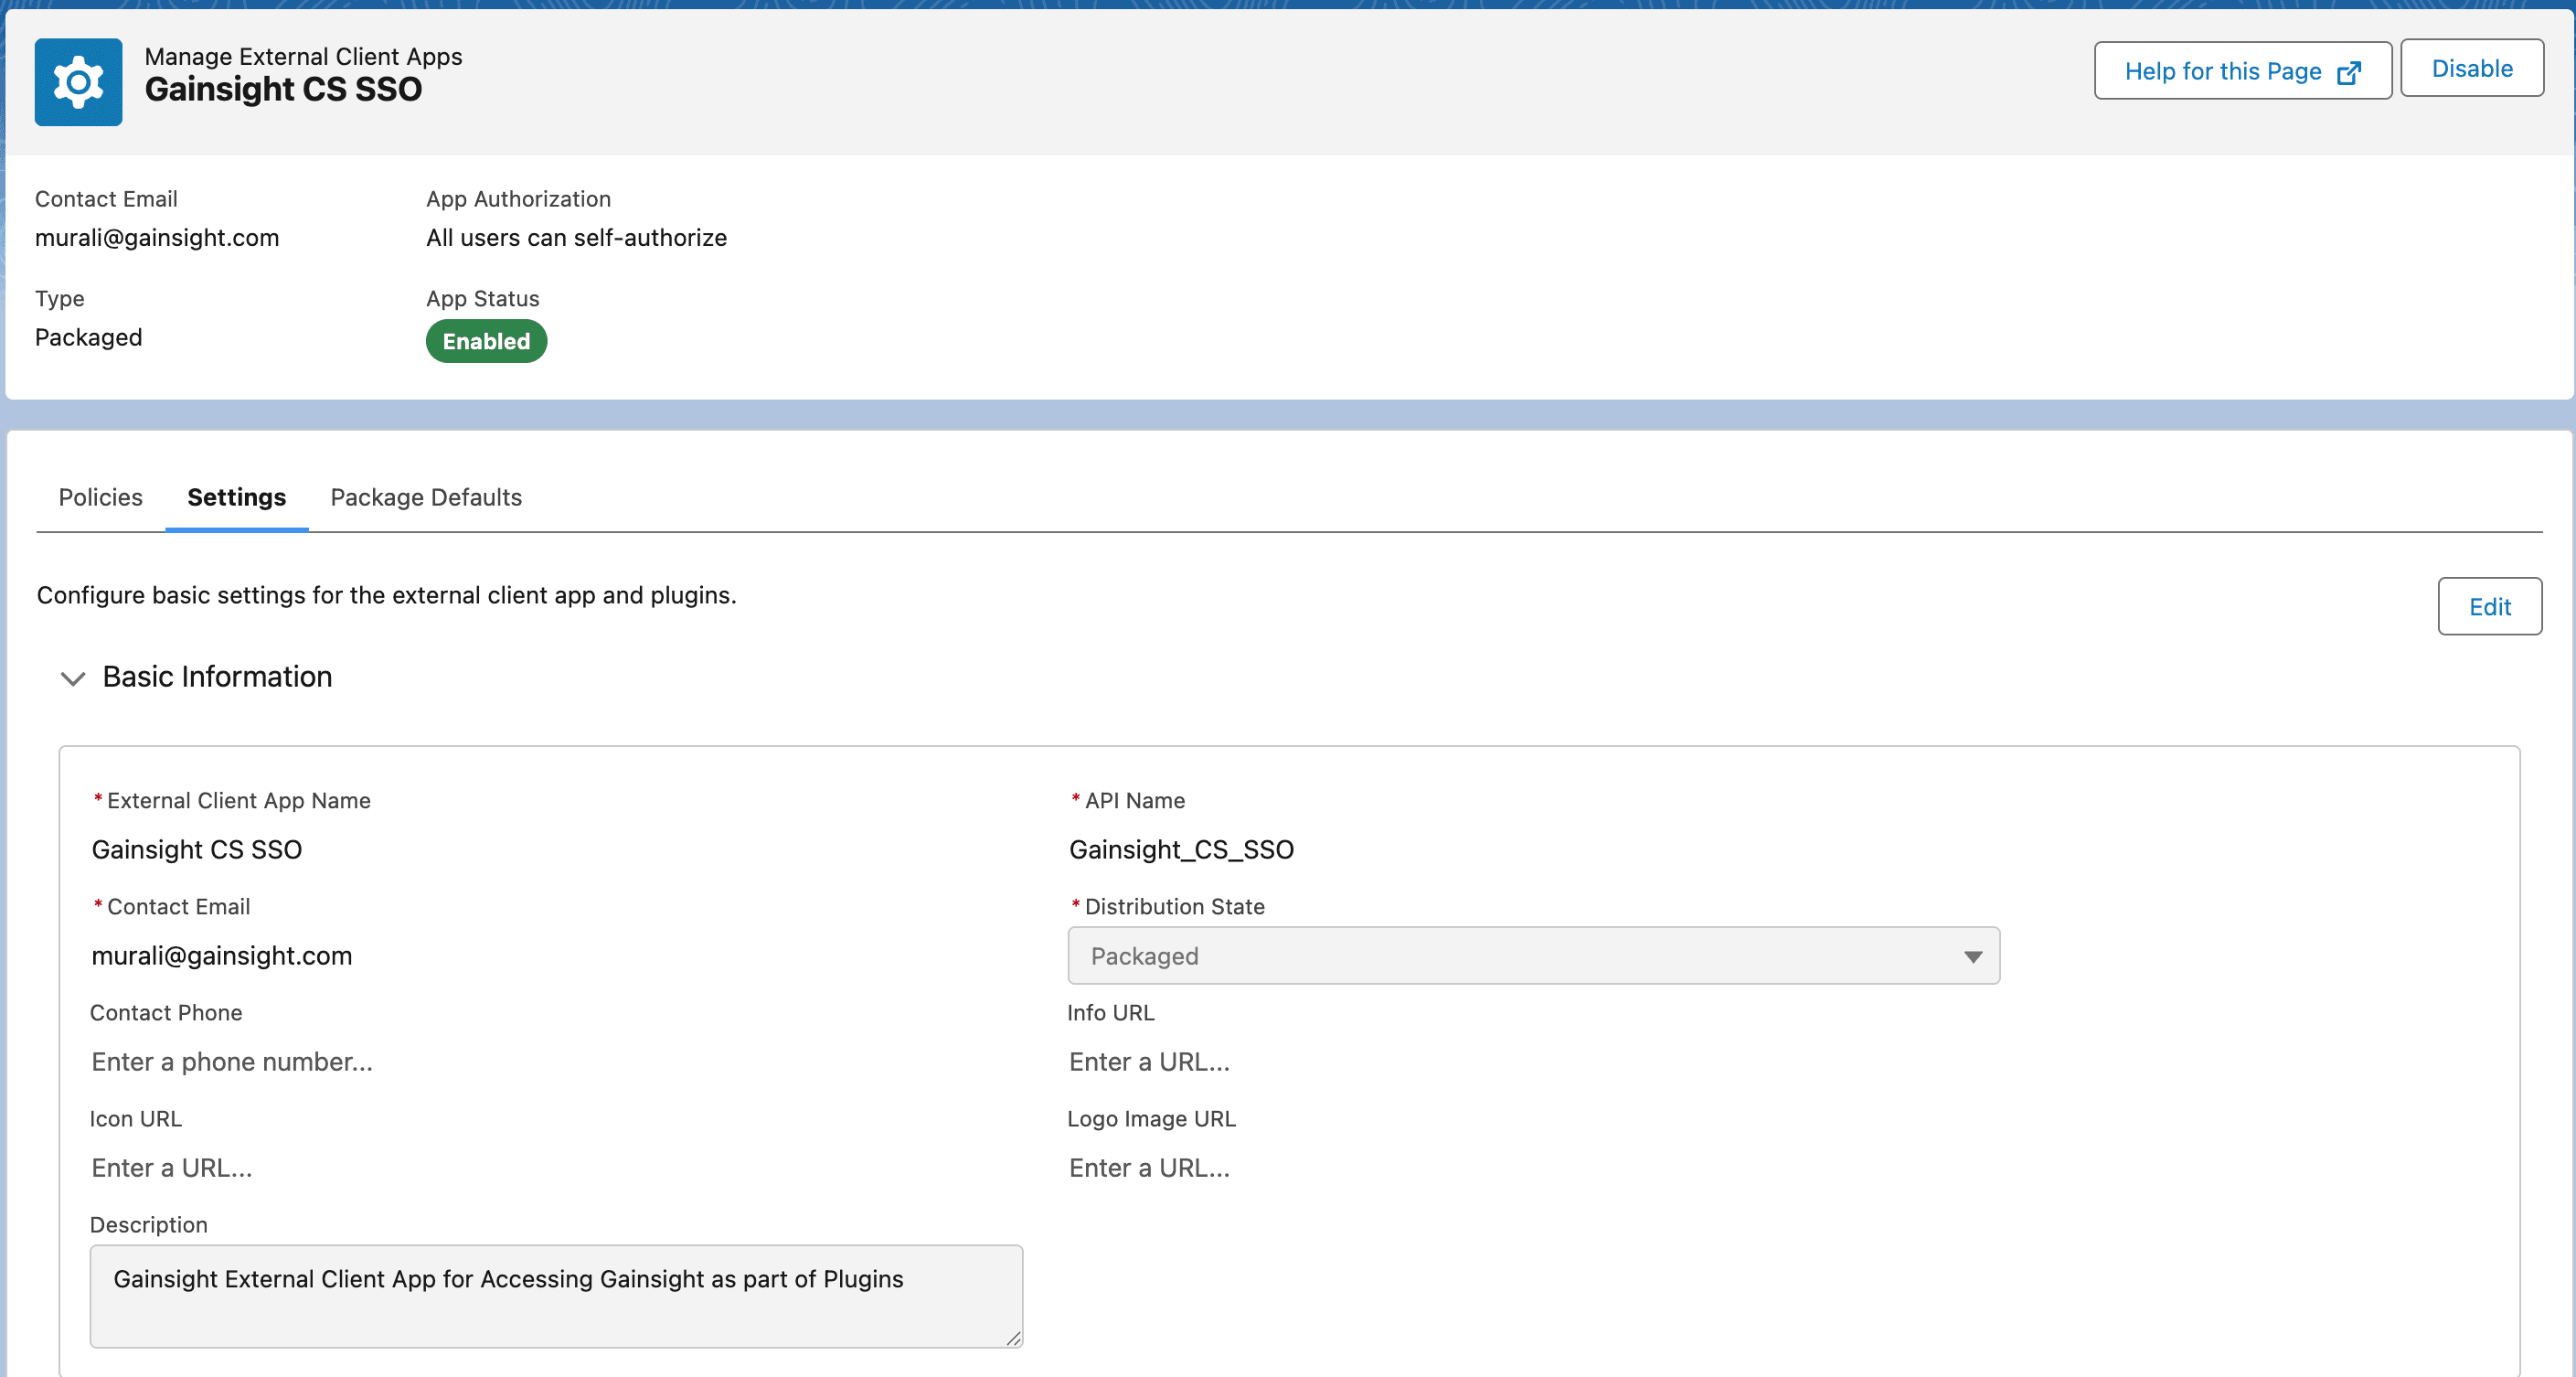2576x1377 pixels.
Task: Click the description textarea resize handle
Action: pyautogui.click(x=1013, y=1338)
